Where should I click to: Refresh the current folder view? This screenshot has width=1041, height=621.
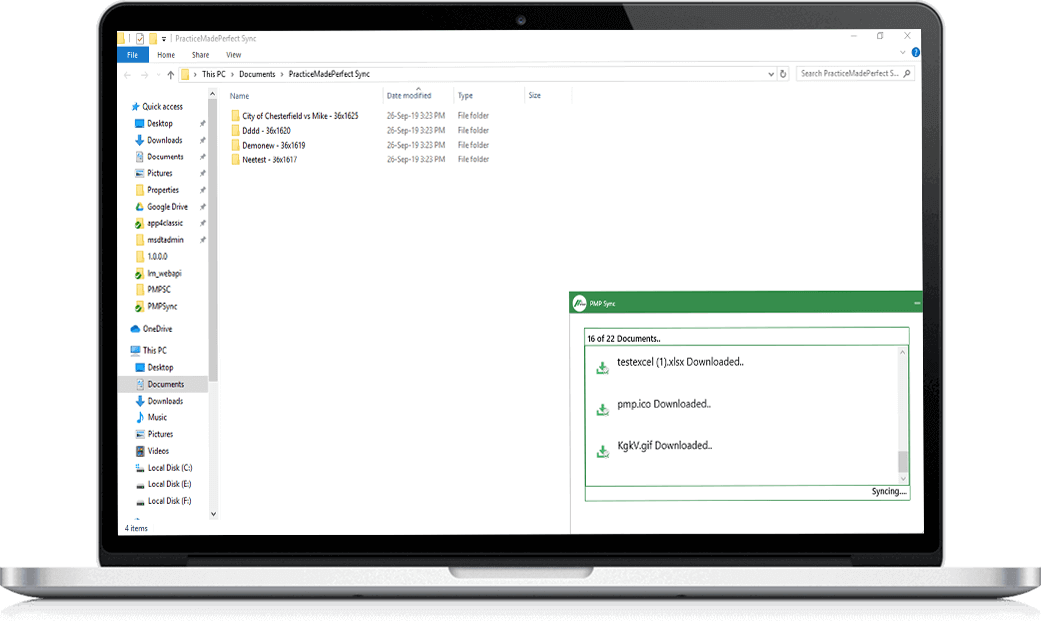[x=783, y=74]
